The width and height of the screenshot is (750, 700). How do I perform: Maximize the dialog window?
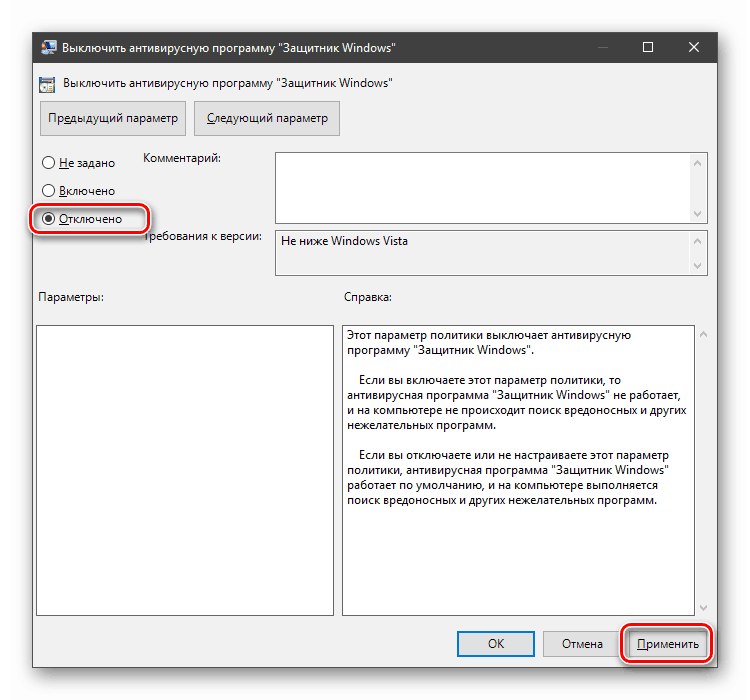648,47
